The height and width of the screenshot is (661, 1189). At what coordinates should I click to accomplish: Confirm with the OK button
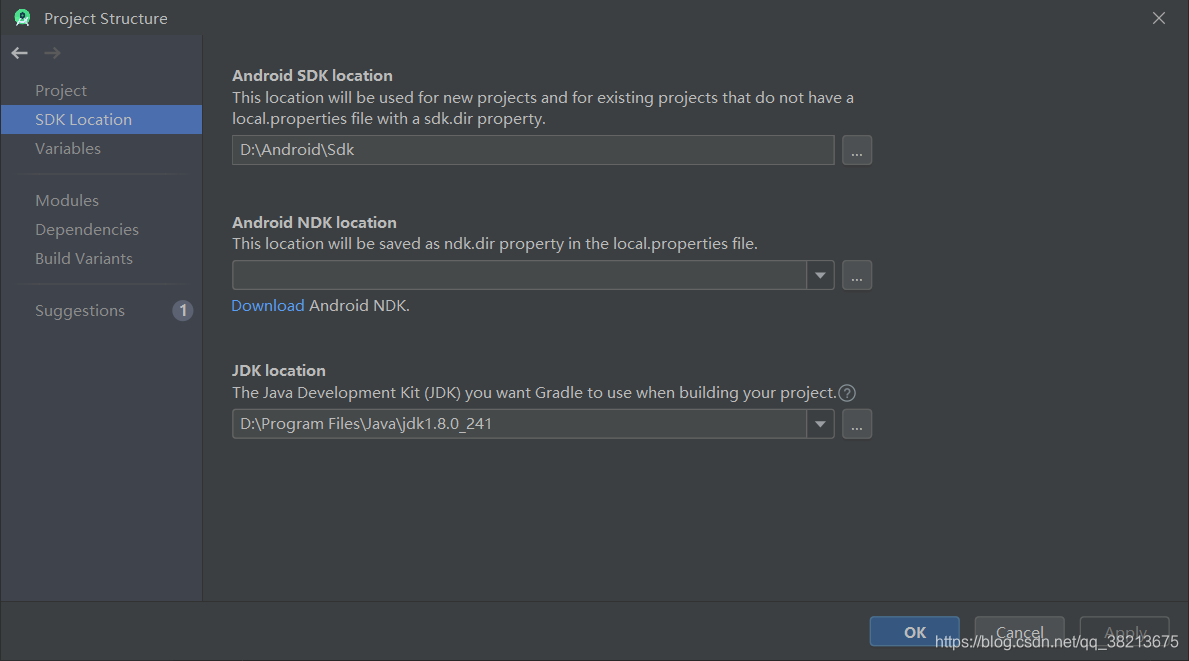point(914,632)
